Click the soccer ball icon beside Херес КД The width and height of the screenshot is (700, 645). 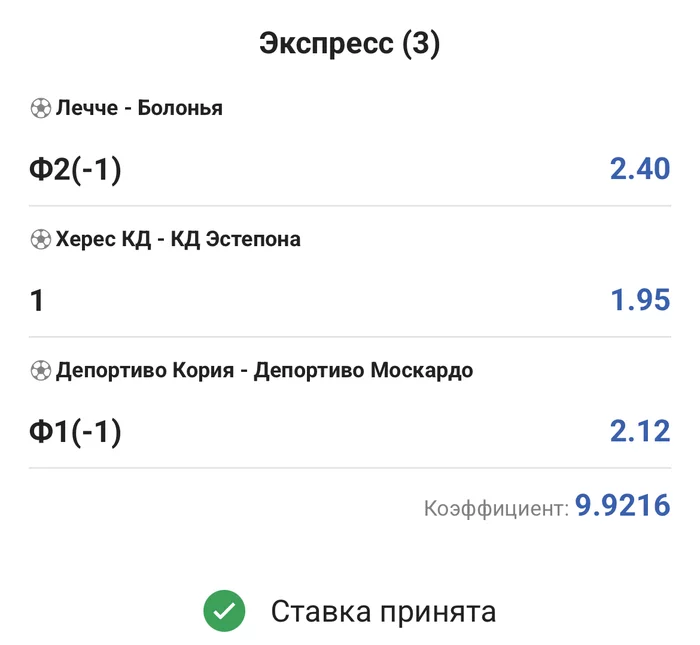pos(40,240)
